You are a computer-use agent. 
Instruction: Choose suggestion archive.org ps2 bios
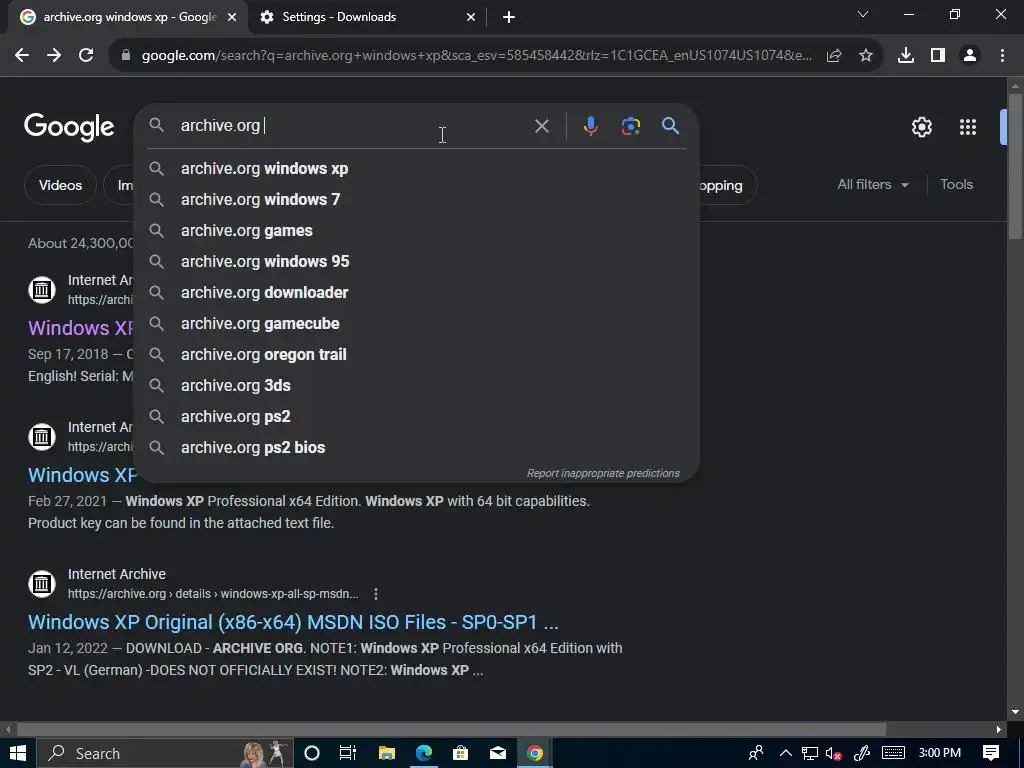click(416, 447)
